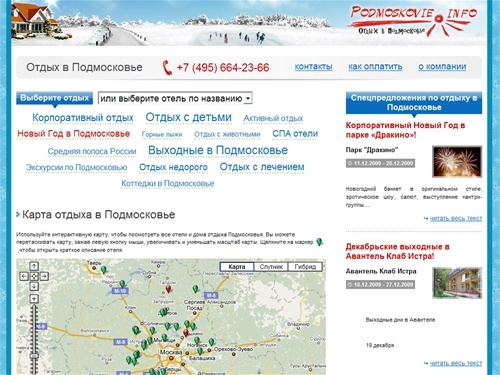The height and width of the screenshot is (375, 500).
Task: Open Новый Год в Подмосковье link
Action: [74, 134]
